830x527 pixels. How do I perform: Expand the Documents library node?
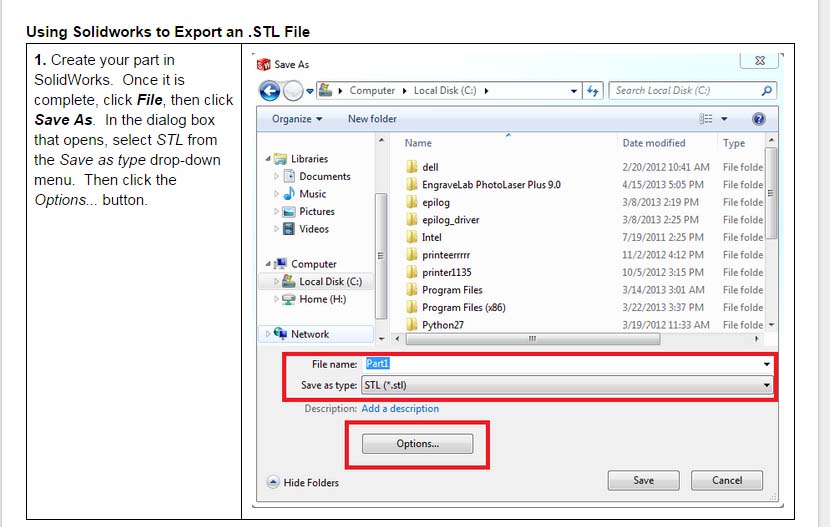coord(276,176)
